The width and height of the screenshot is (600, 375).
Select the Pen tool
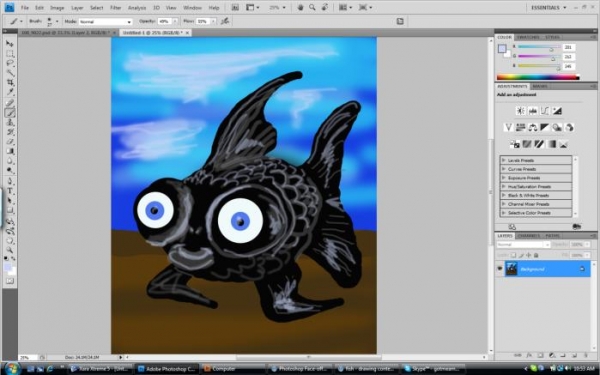click(10, 181)
